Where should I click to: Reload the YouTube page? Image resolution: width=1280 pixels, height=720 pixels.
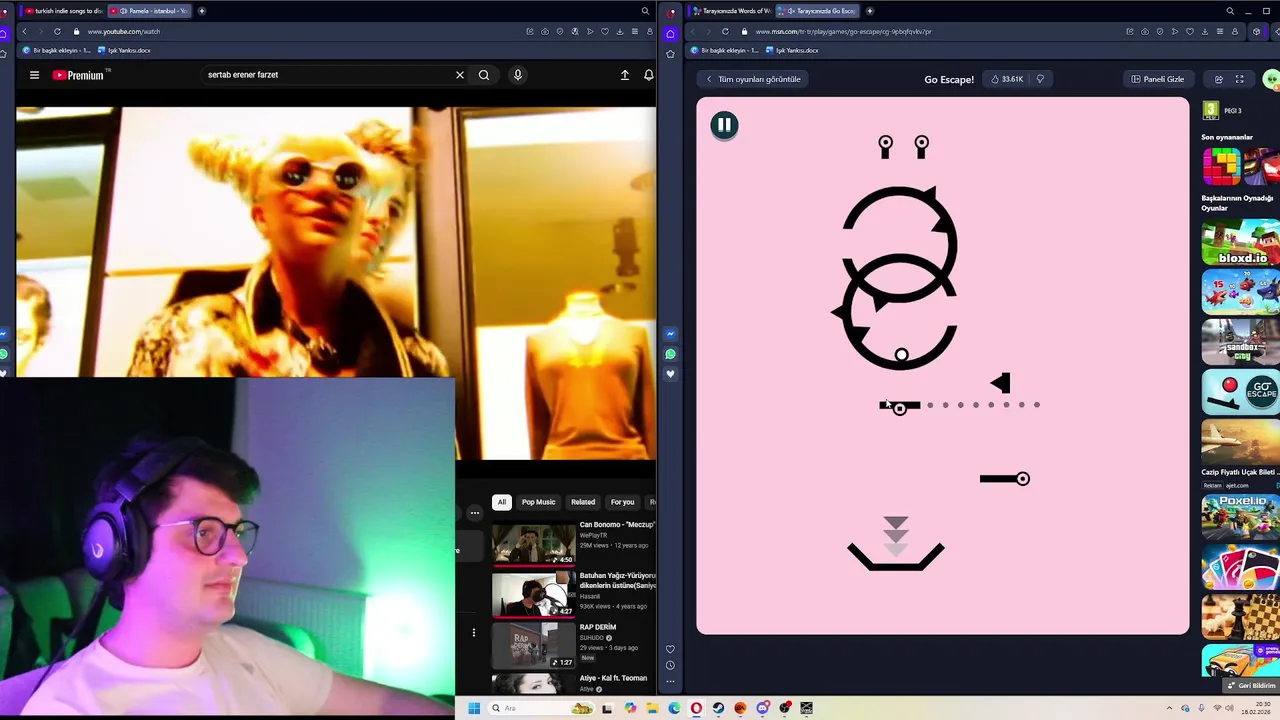57,31
